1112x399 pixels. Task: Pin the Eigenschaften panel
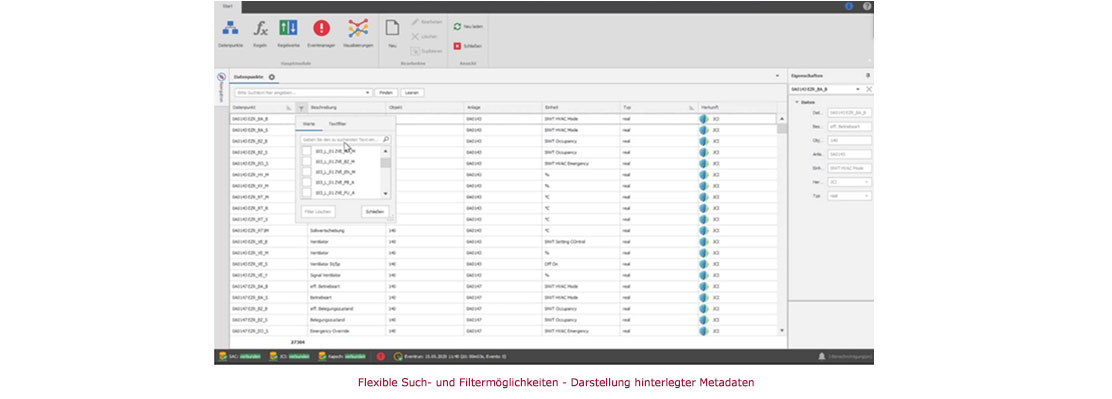868,75
